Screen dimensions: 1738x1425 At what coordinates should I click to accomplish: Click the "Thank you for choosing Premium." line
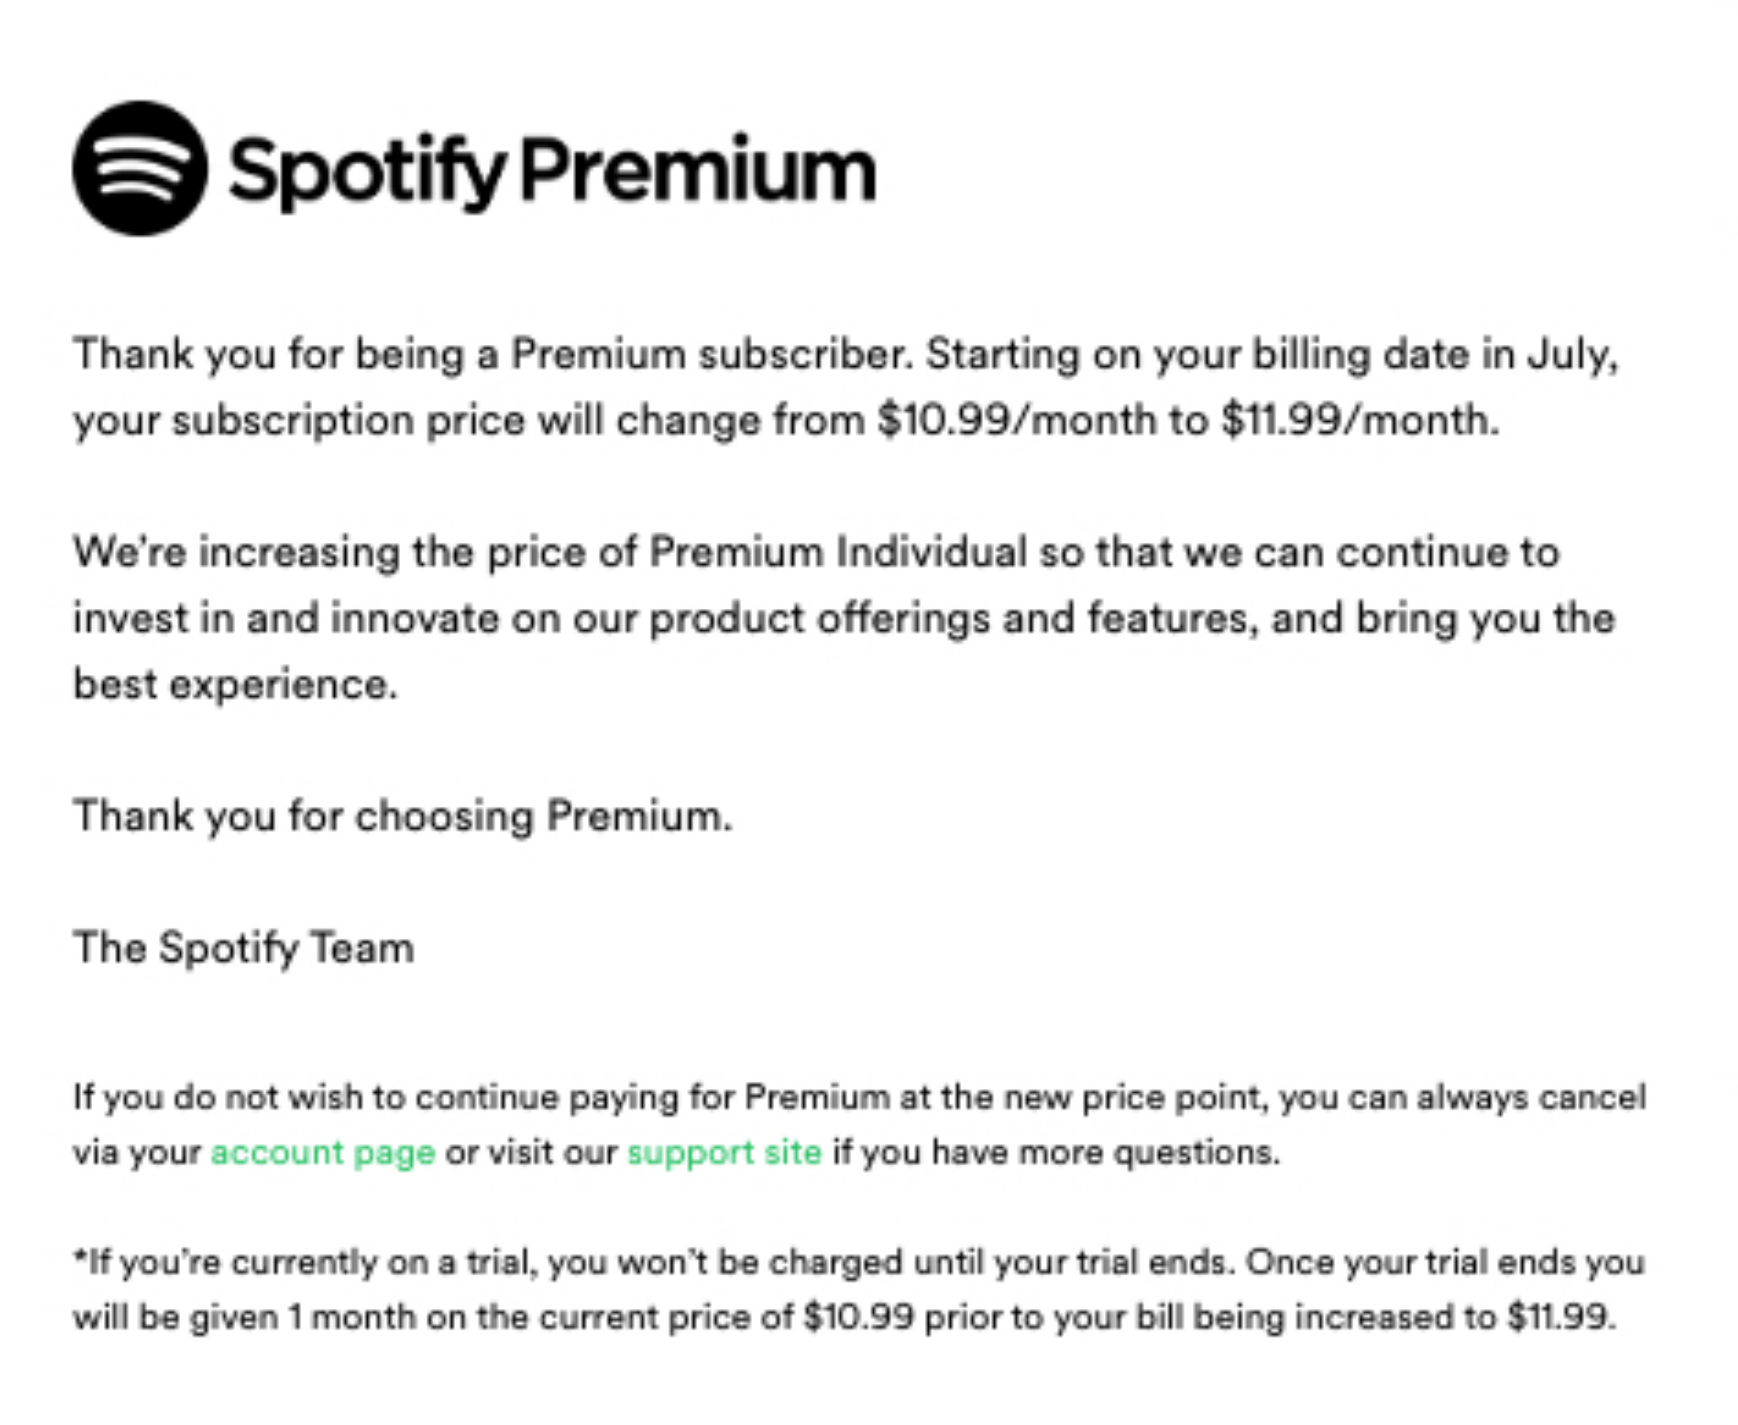pyautogui.click(x=402, y=816)
